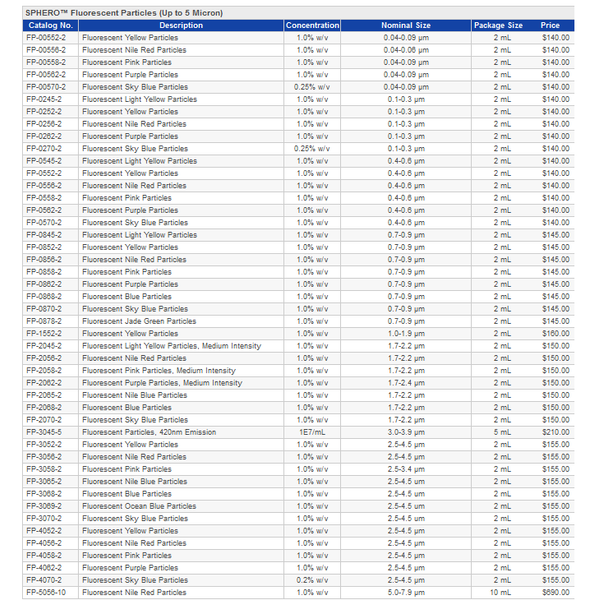This screenshot has width=600, height=600.
Task: Click the 5 mL package size
Action: click(x=502, y=432)
